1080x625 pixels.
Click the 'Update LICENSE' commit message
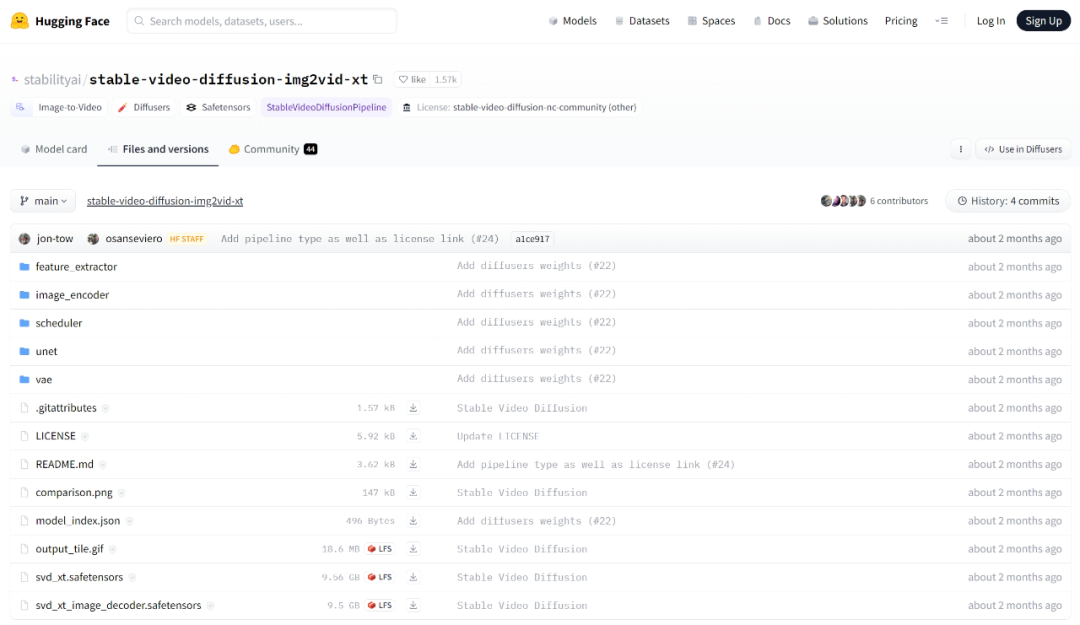pos(498,436)
